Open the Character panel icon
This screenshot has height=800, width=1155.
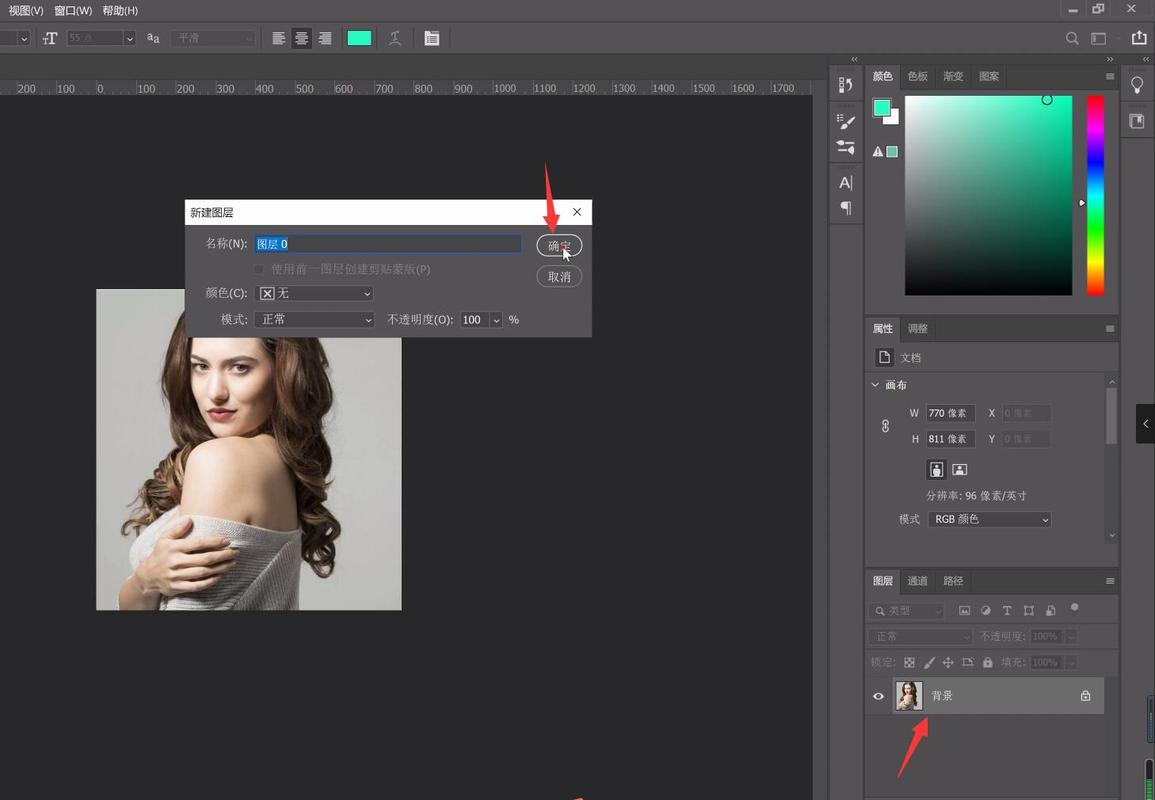(846, 182)
